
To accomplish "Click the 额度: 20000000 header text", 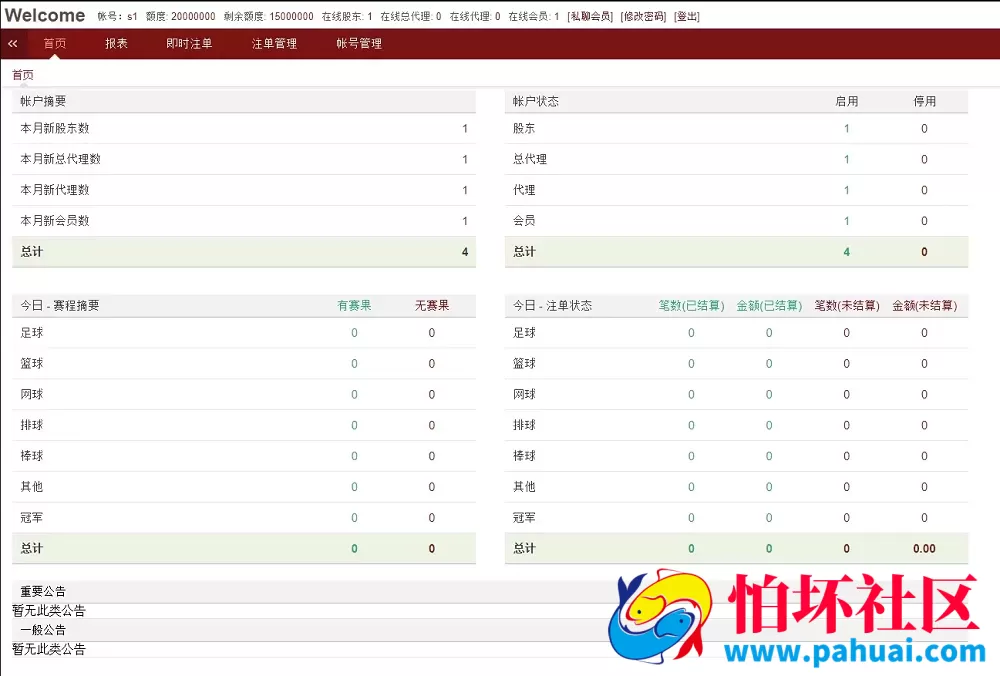I will [180, 17].
